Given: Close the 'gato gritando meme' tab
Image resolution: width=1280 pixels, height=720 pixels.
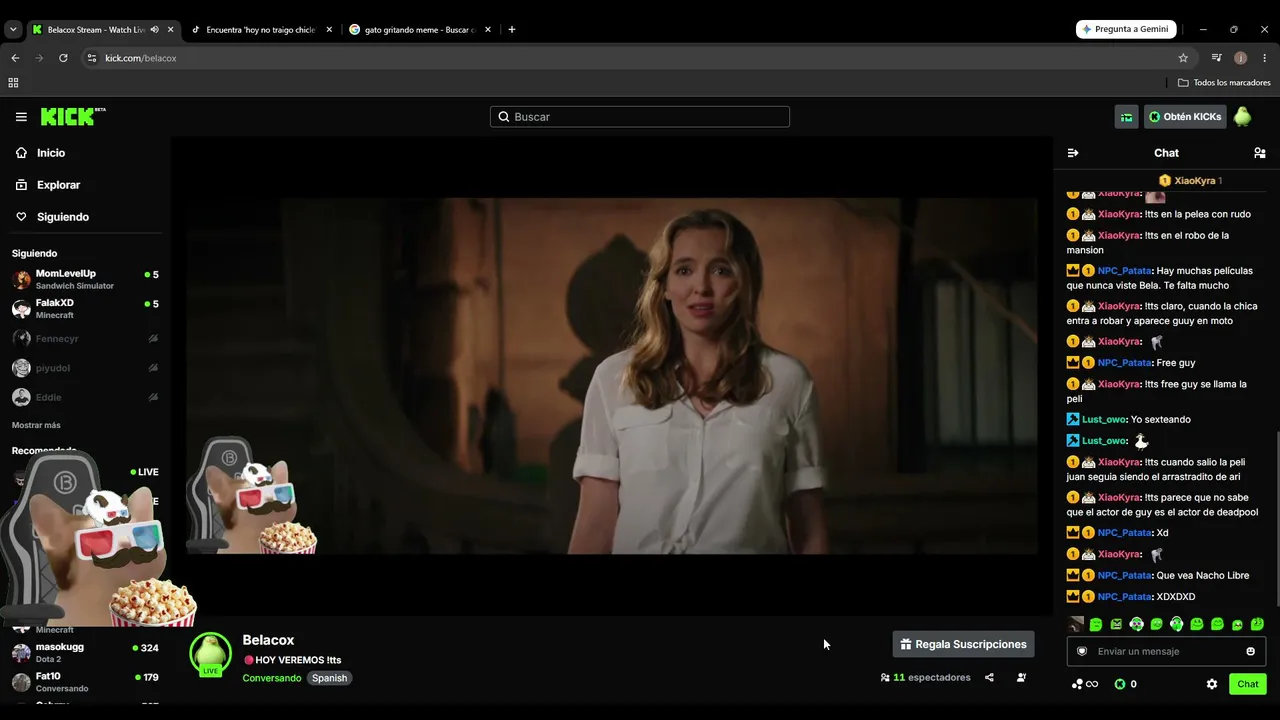Looking at the screenshot, I should tap(488, 30).
